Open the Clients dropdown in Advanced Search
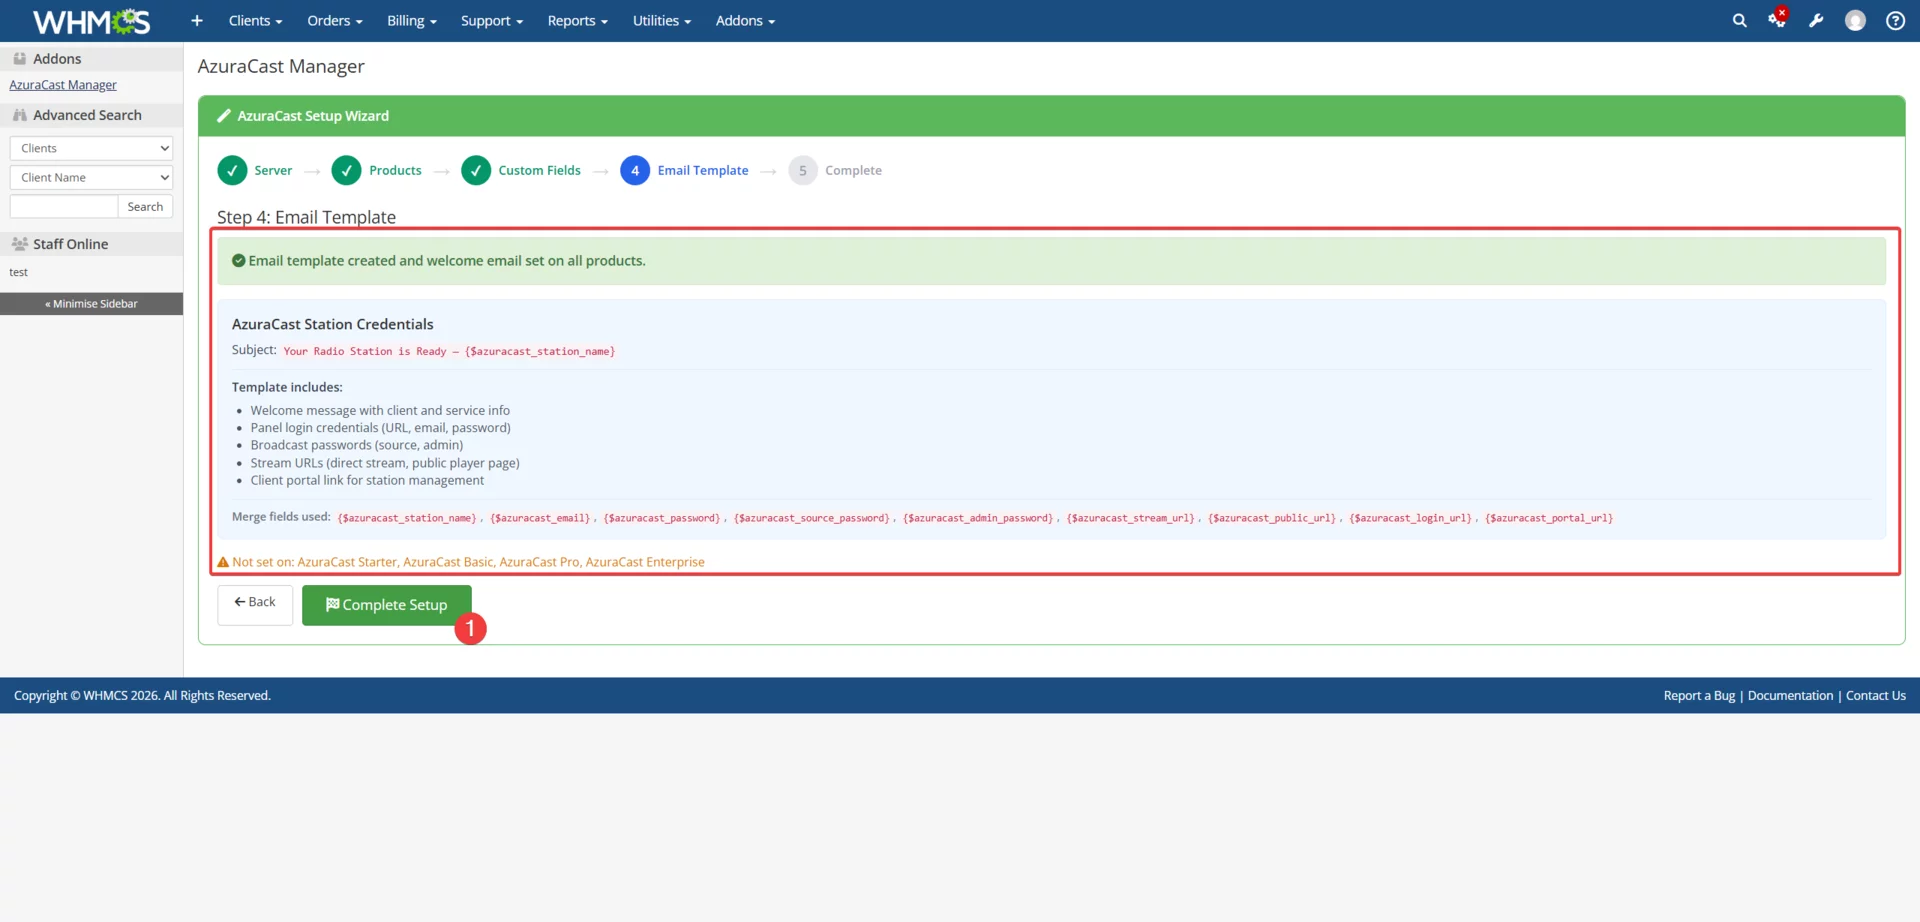The image size is (1920, 922). tap(91, 147)
